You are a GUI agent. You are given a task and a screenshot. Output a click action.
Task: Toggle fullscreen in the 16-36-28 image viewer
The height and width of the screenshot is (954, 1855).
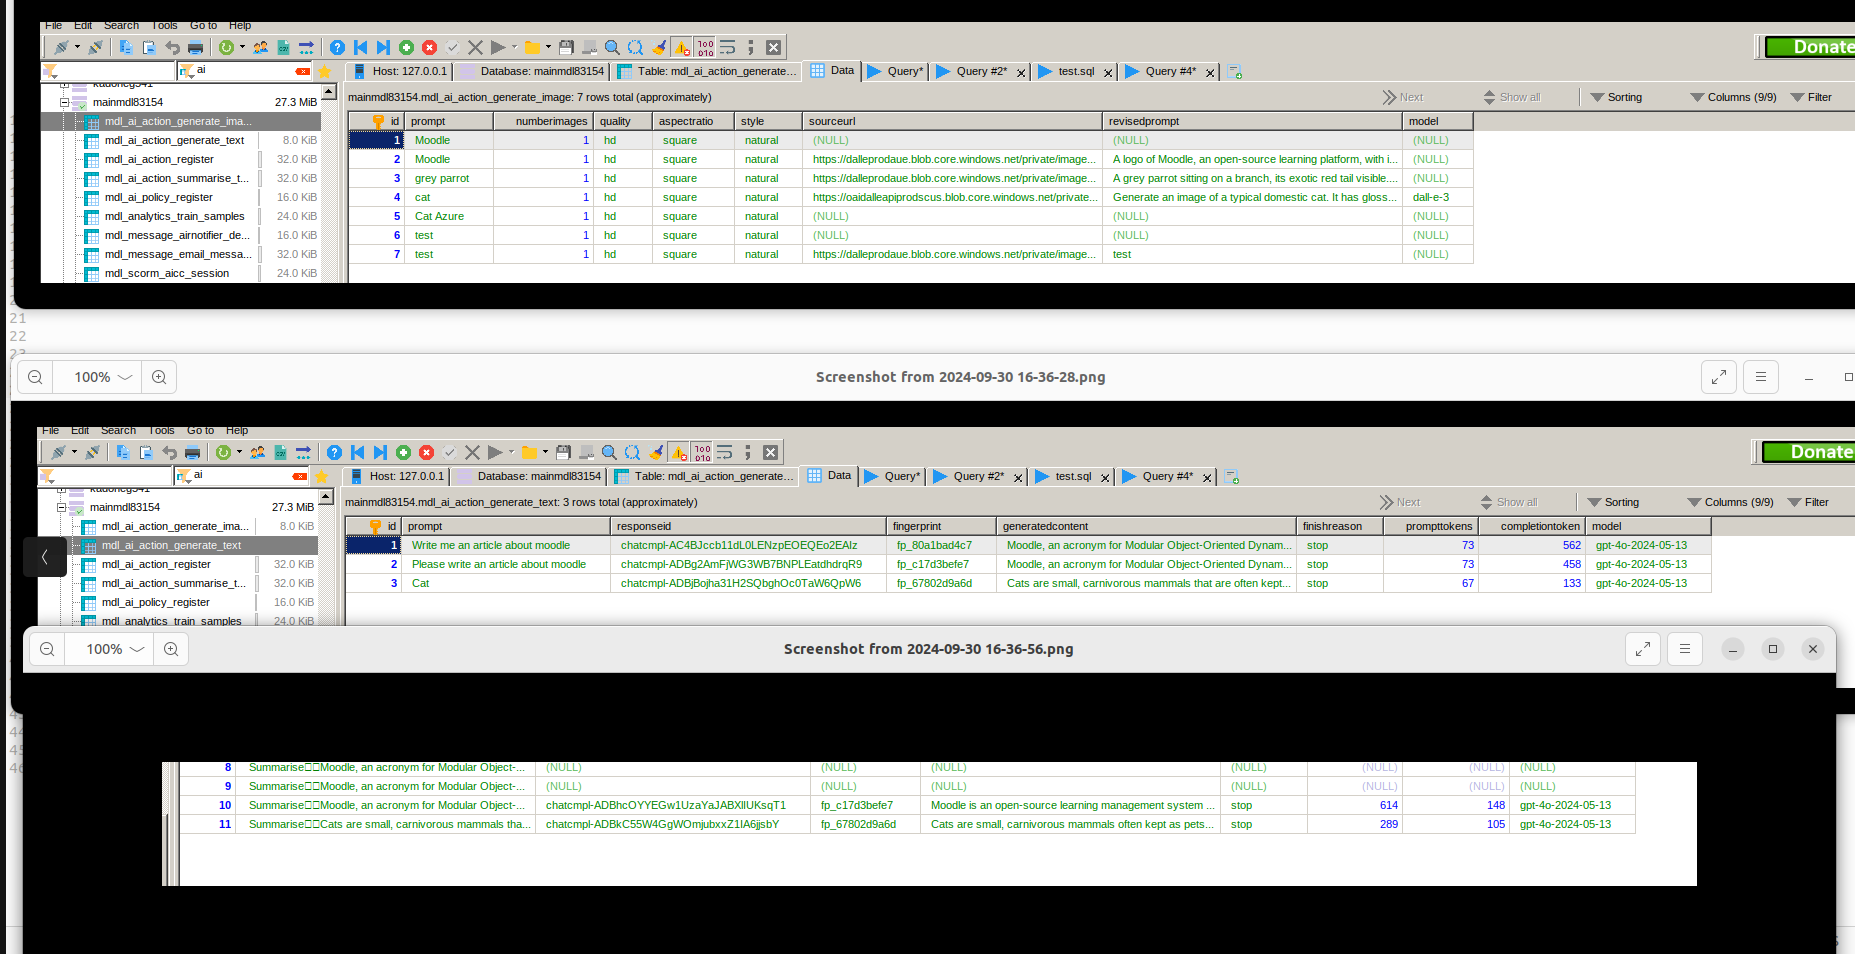coord(1719,377)
